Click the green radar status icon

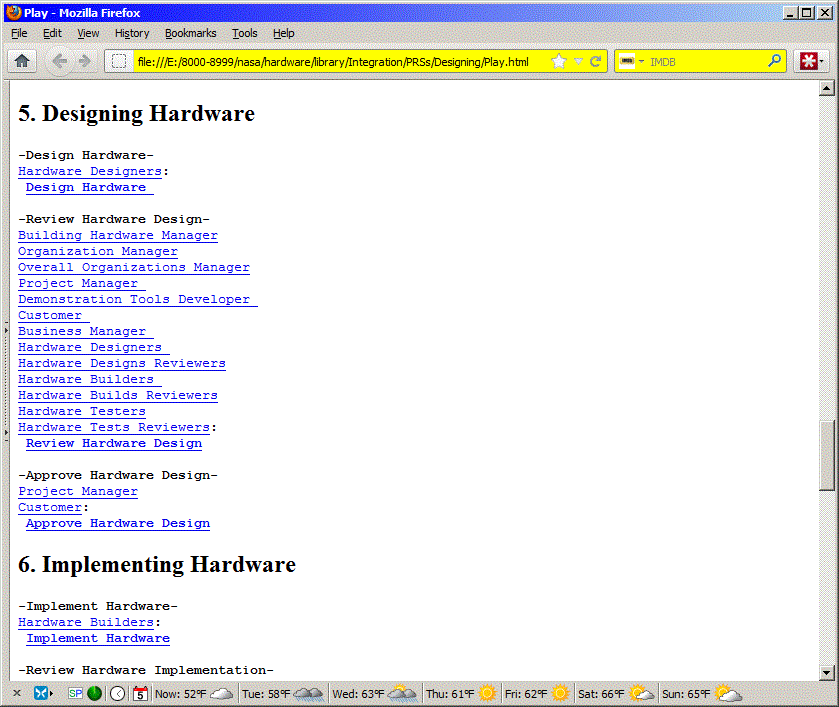click(x=94, y=694)
